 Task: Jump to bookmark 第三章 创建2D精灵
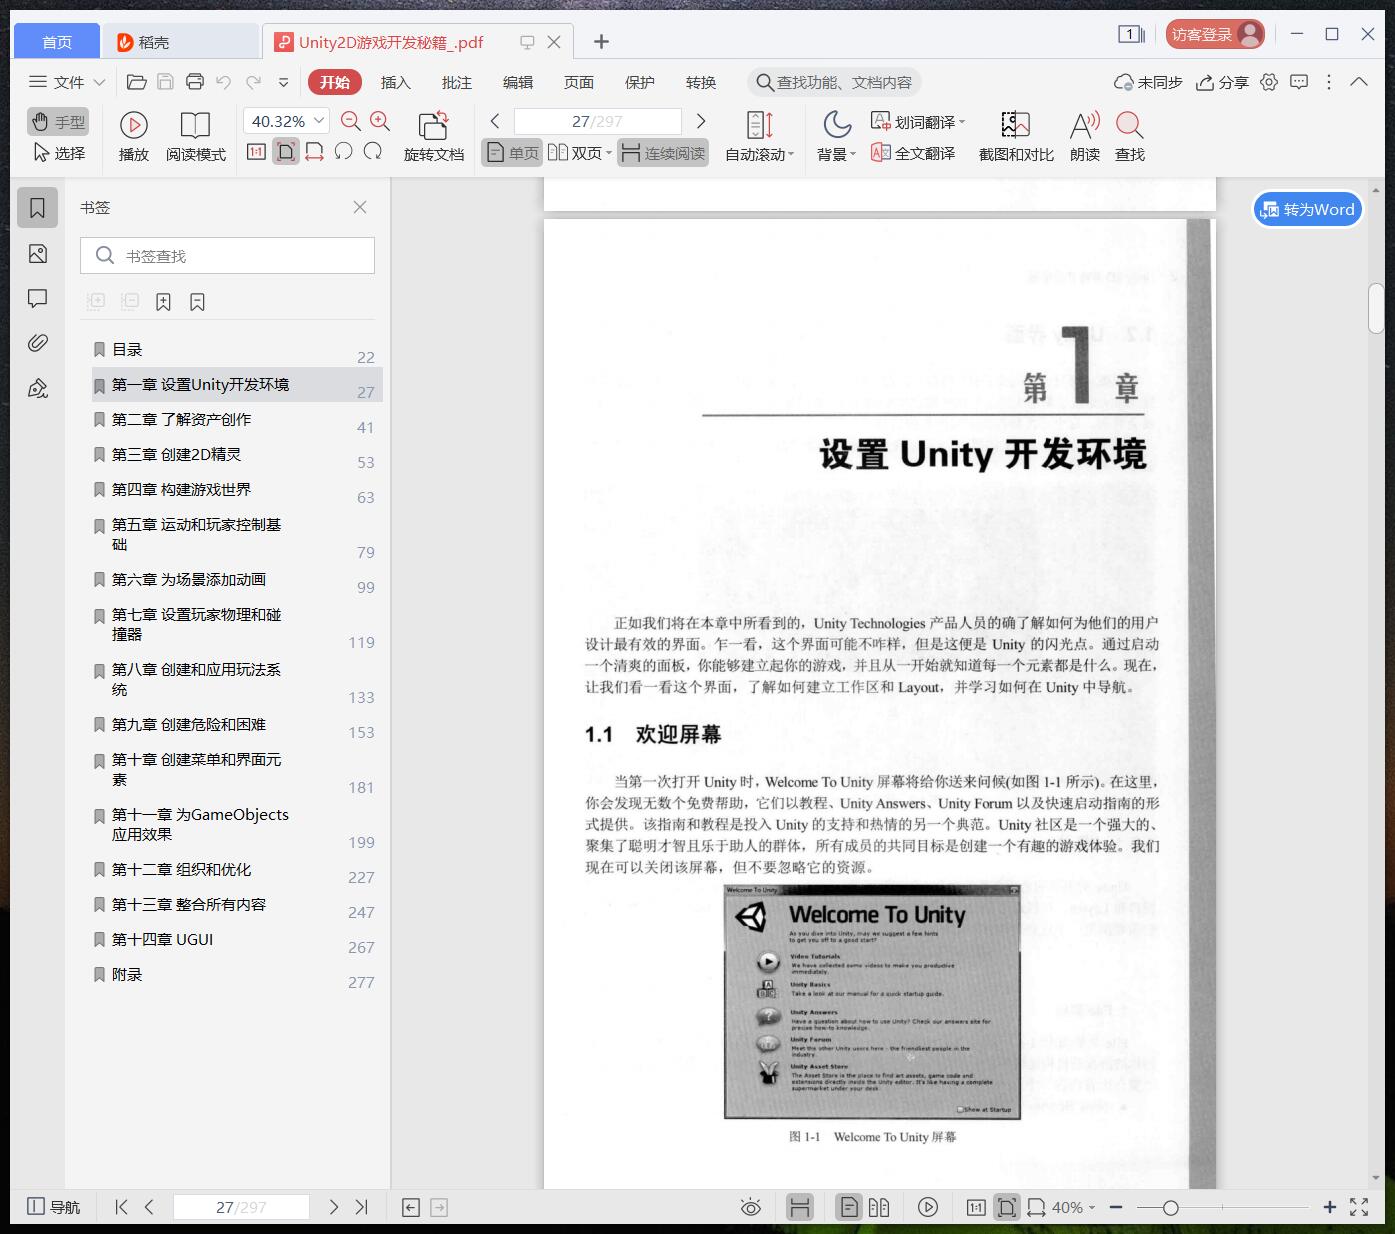[x=237, y=455]
